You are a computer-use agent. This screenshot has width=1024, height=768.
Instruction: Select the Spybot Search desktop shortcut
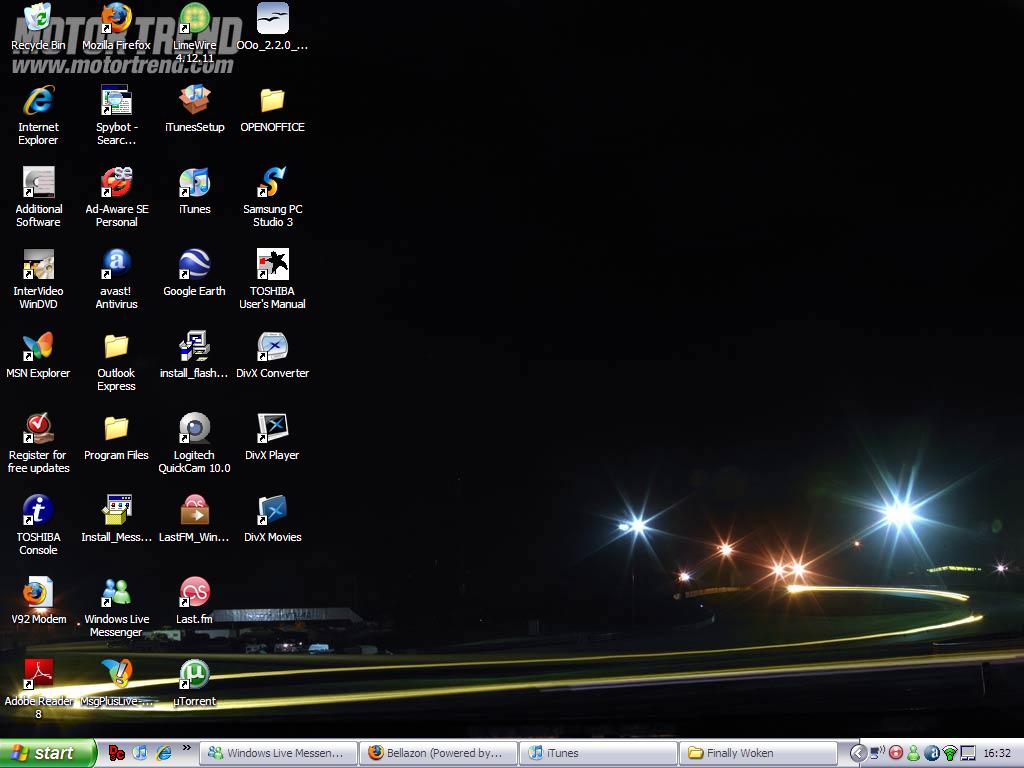coord(116,102)
